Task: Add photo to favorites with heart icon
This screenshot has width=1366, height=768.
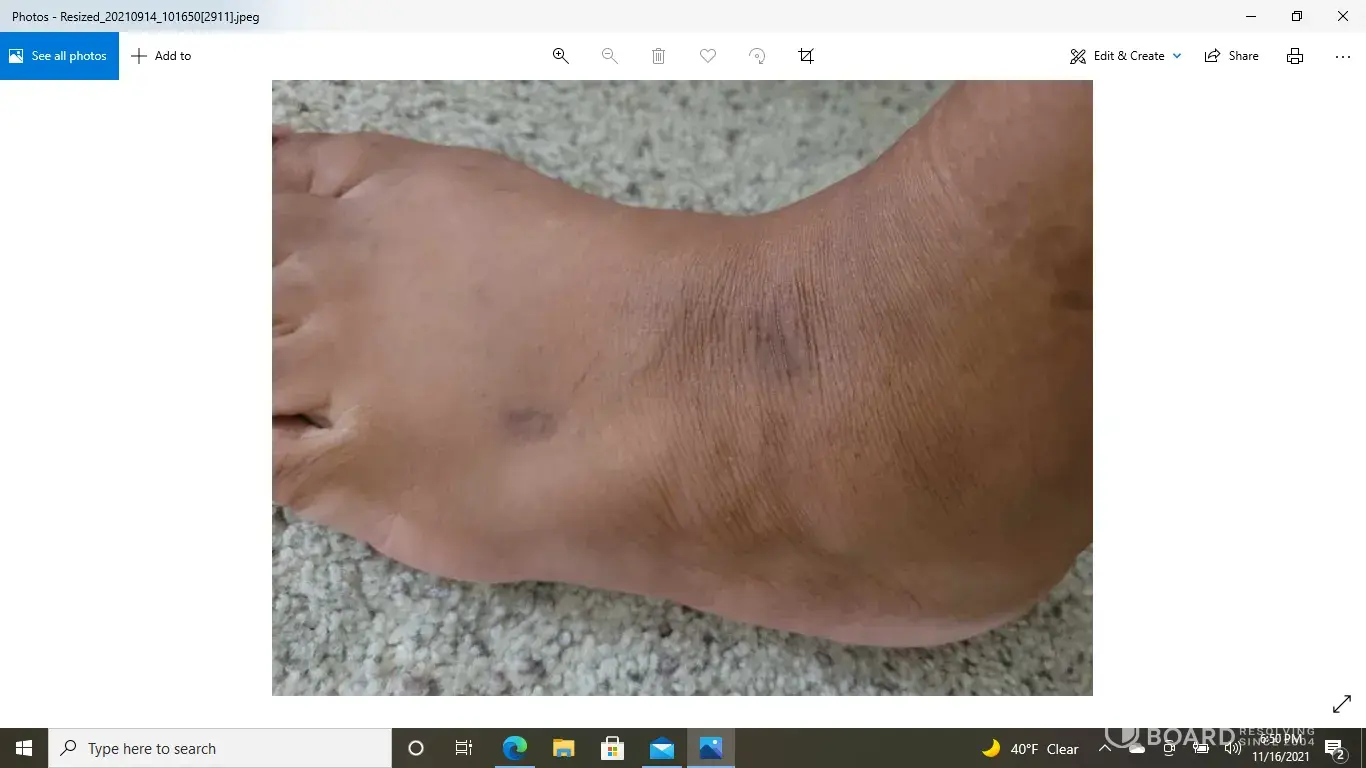Action: coord(708,56)
